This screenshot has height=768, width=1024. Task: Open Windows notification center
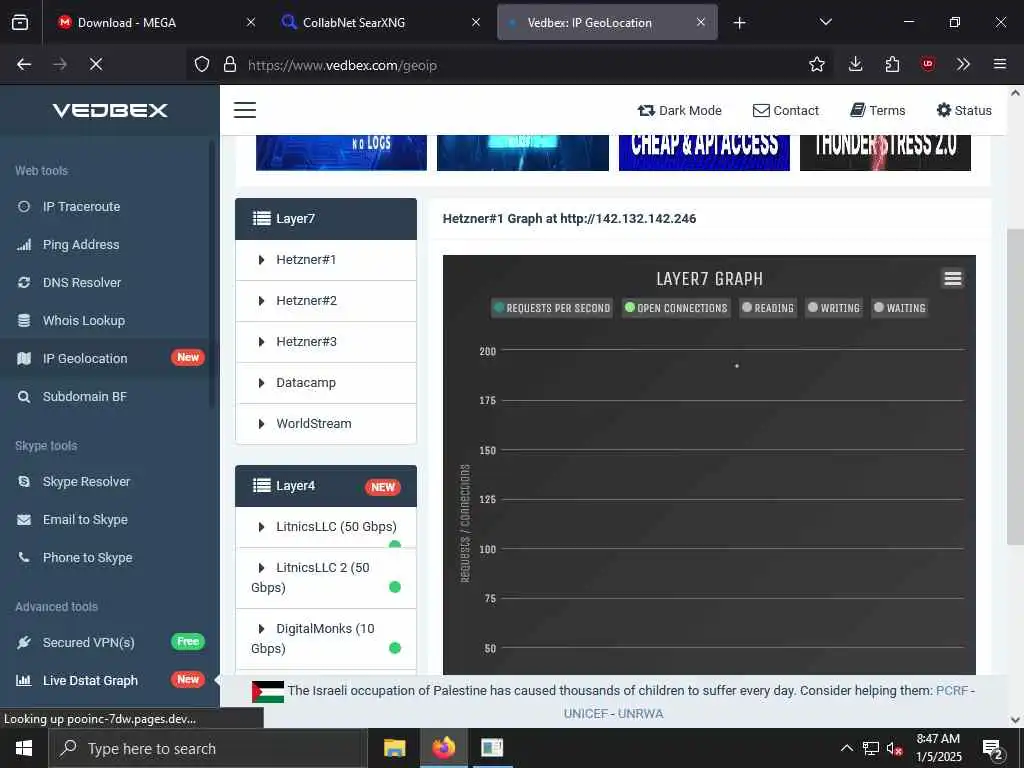pos(992,749)
